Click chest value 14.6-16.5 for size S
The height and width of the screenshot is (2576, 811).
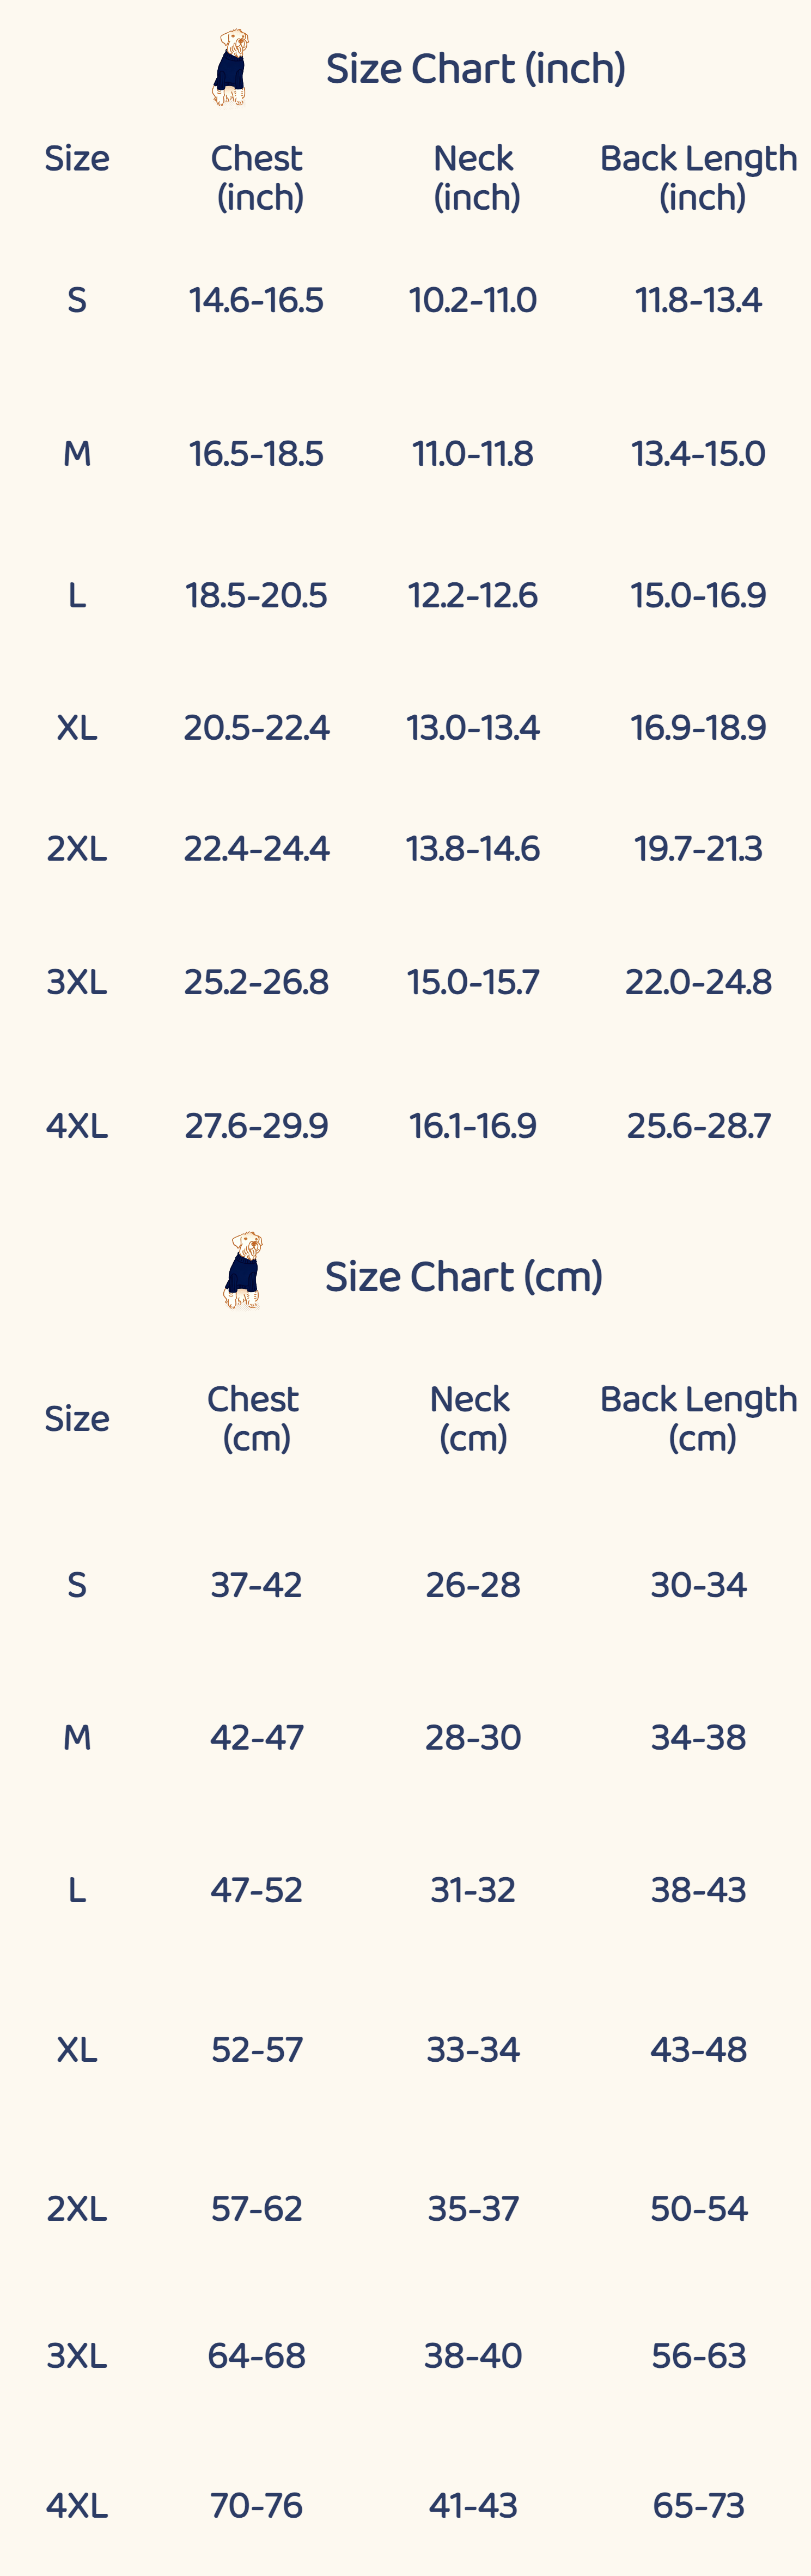click(x=256, y=300)
